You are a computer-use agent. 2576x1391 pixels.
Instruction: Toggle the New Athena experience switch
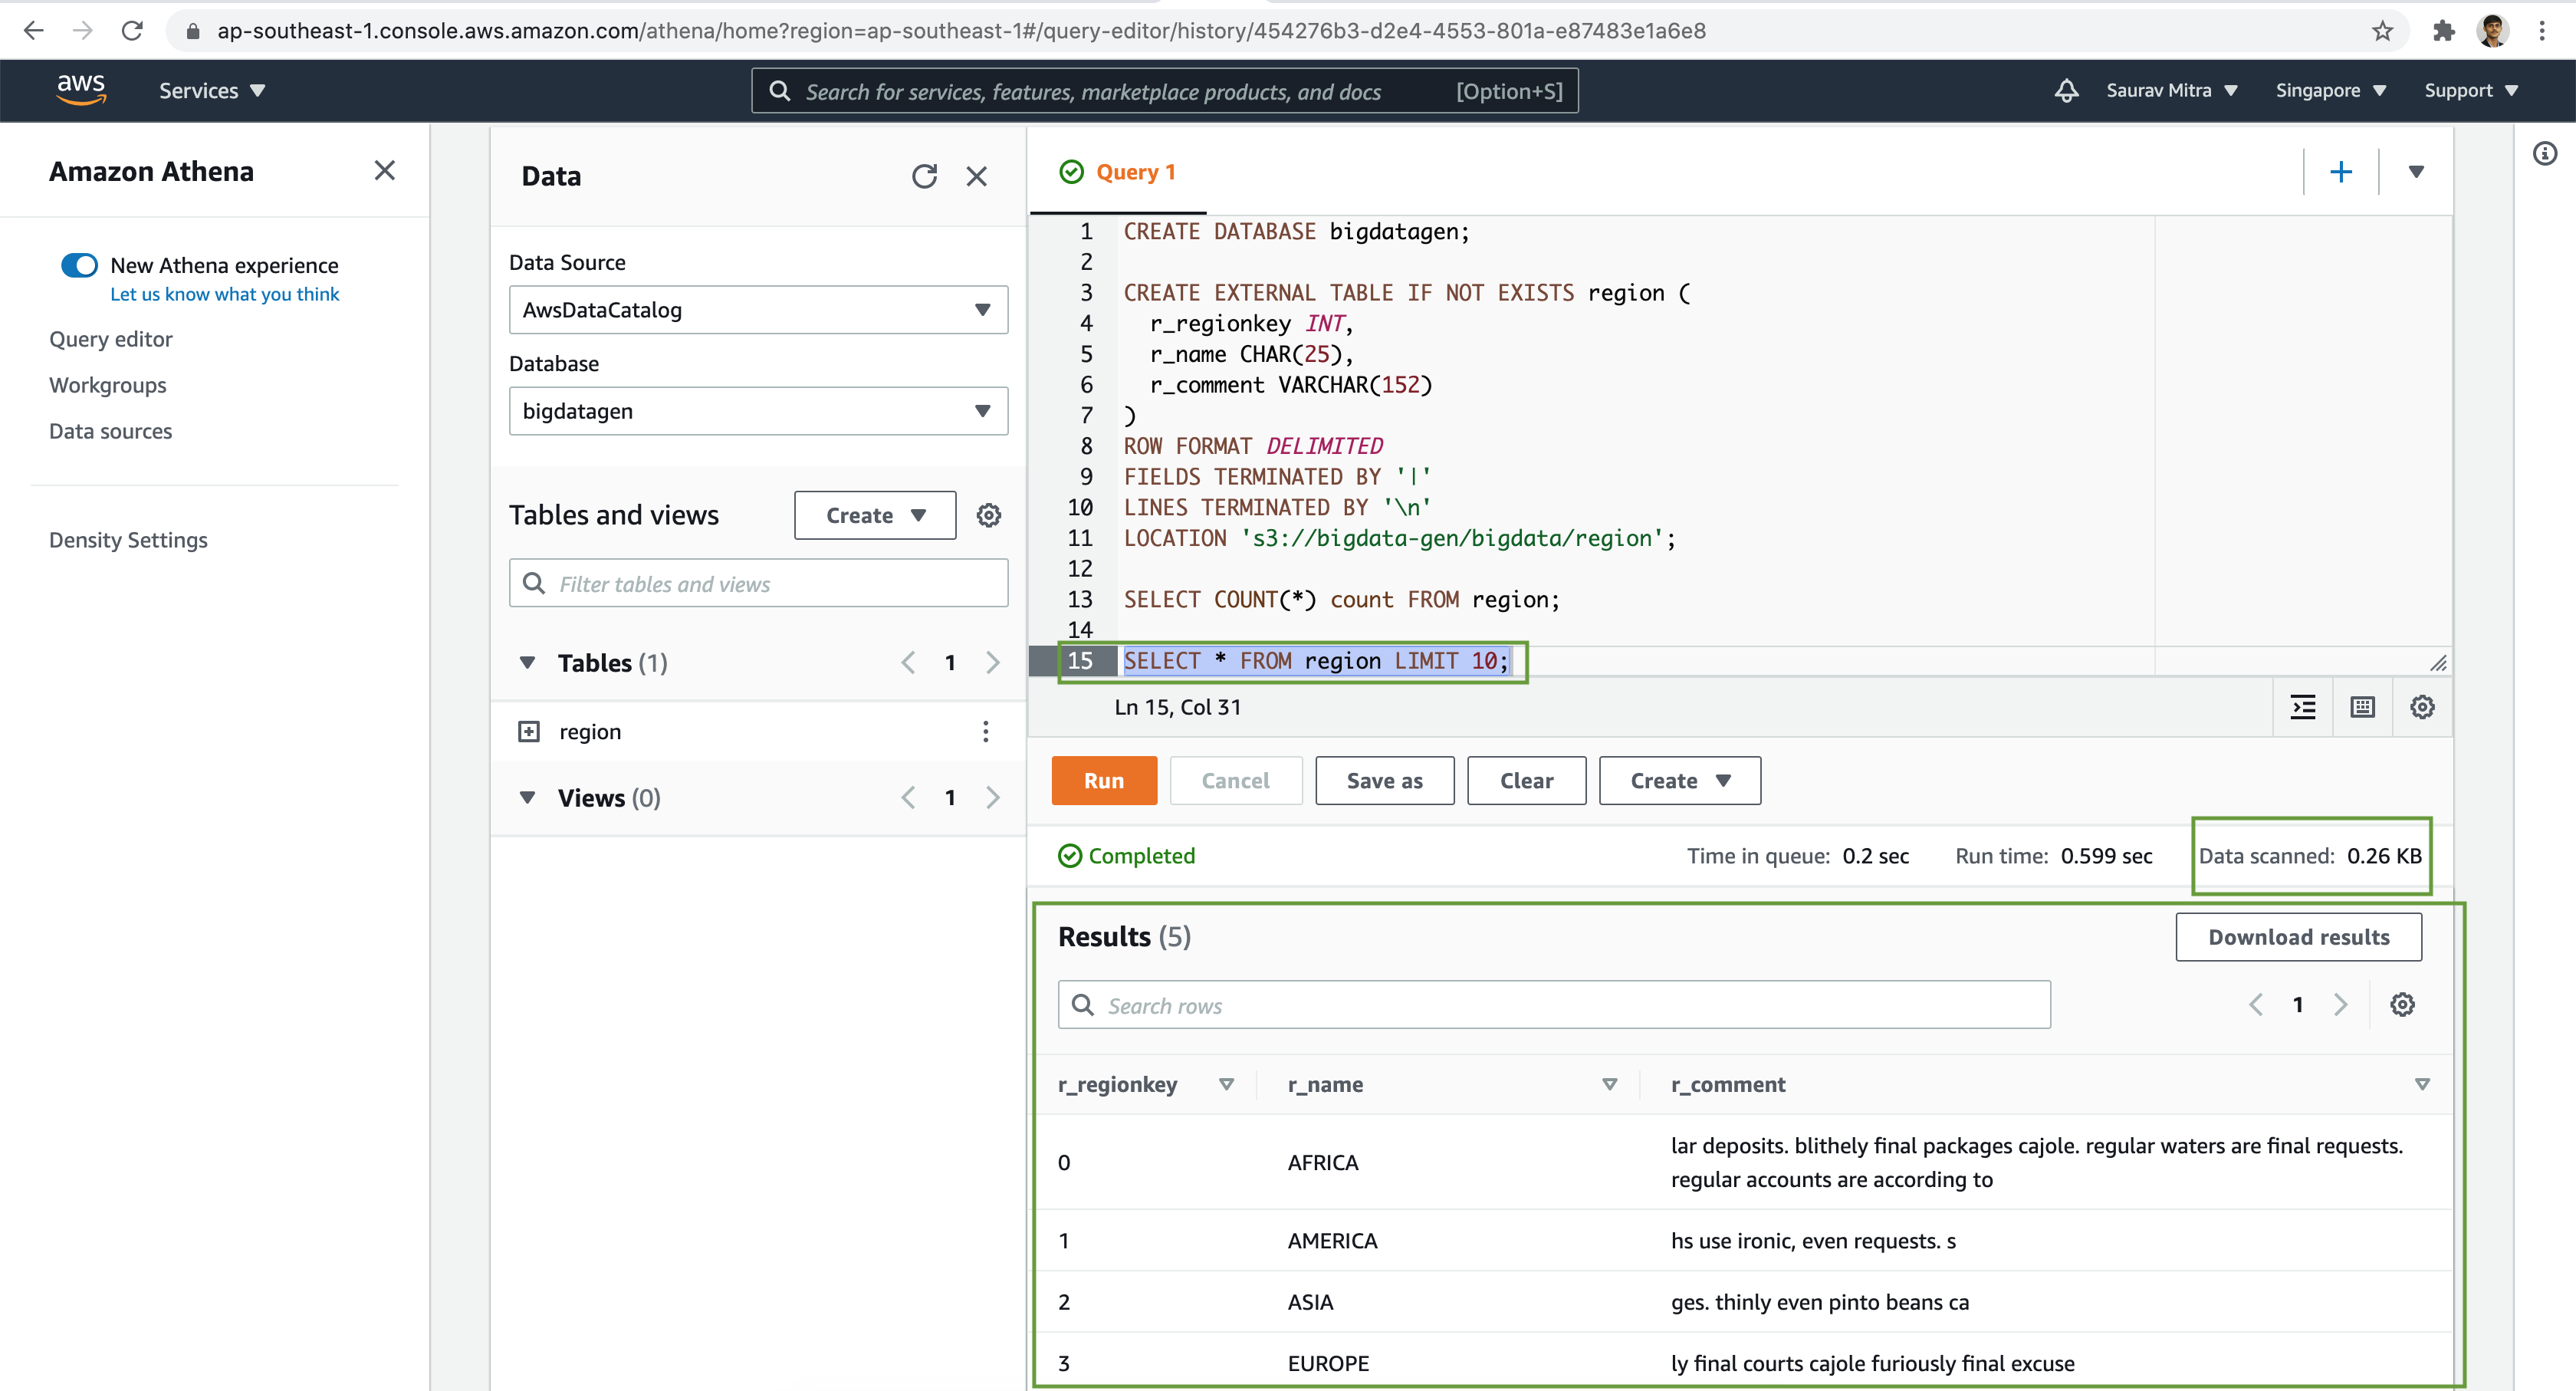[79, 266]
